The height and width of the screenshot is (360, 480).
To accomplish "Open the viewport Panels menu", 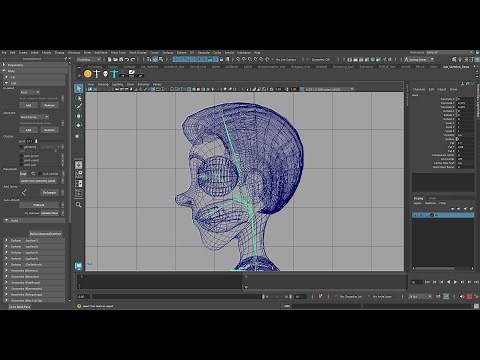I will tap(157, 84).
